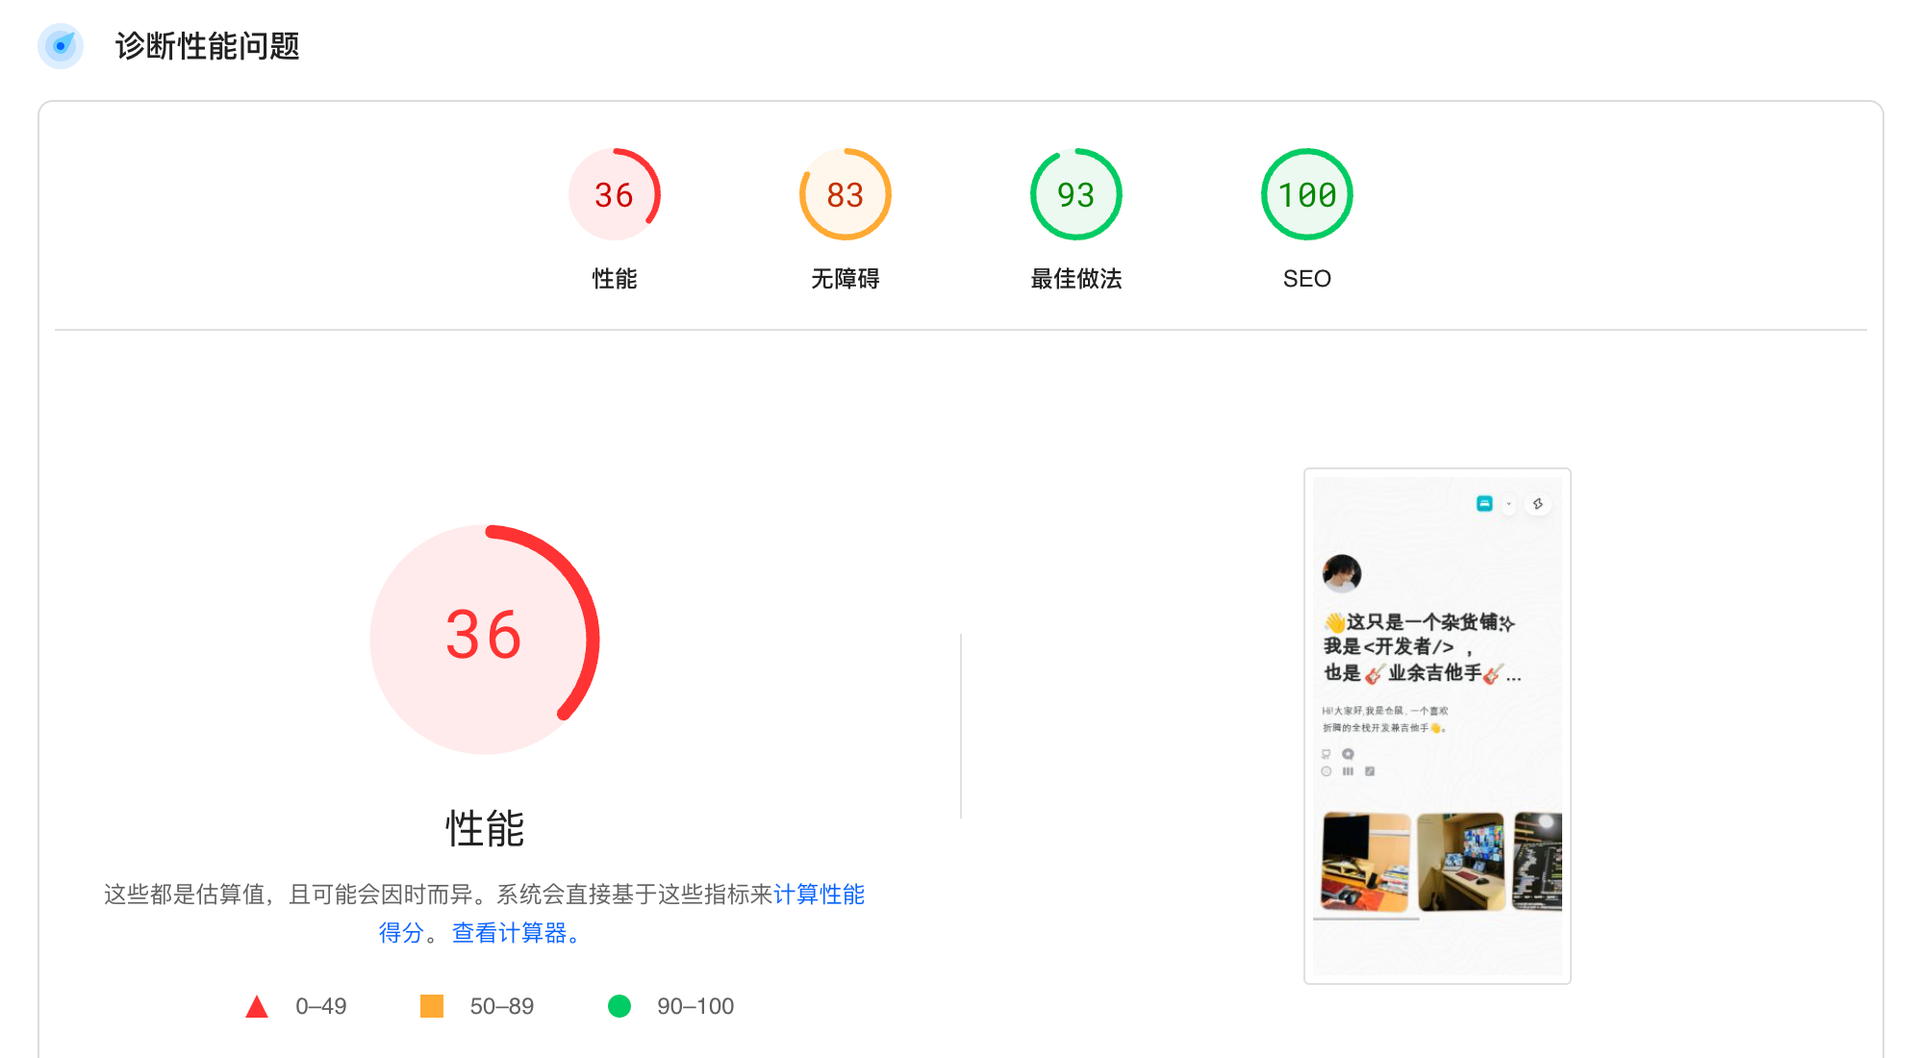The image size is (1920, 1058).
Task: Click the large 36 performance gauge
Action: tap(484, 638)
